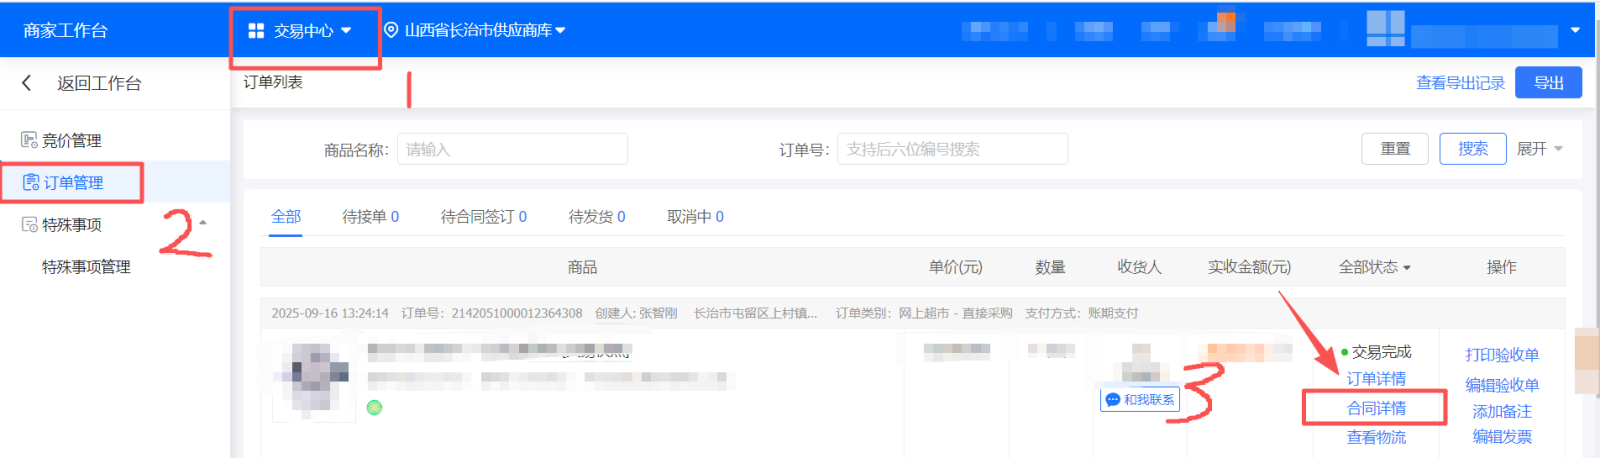Switch to the 待接单 tab
This screenshot has width=1600, height=458.
(370, 217)
